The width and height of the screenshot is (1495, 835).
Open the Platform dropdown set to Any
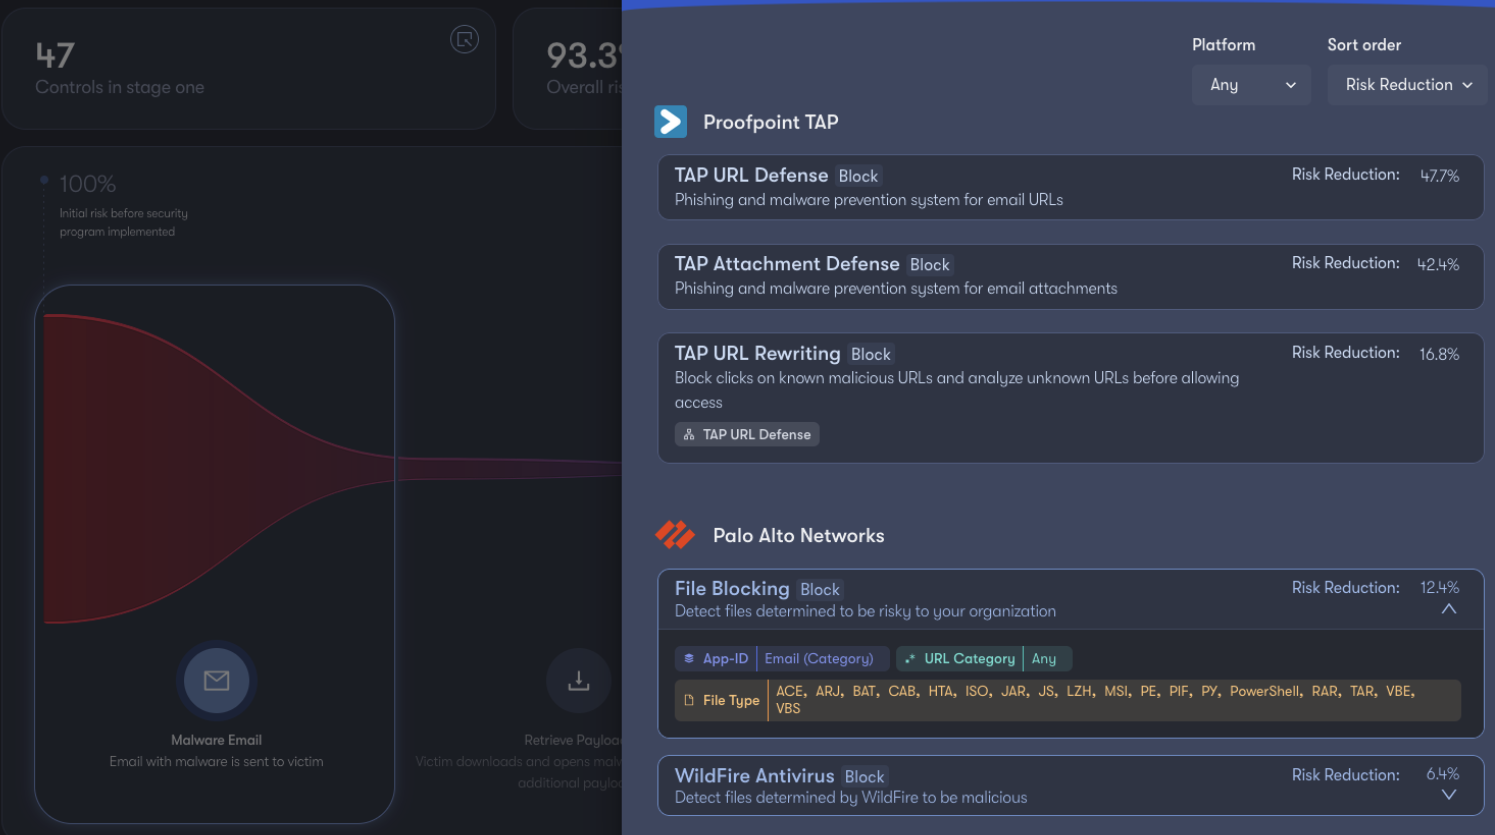click(x=1251, y=85)
